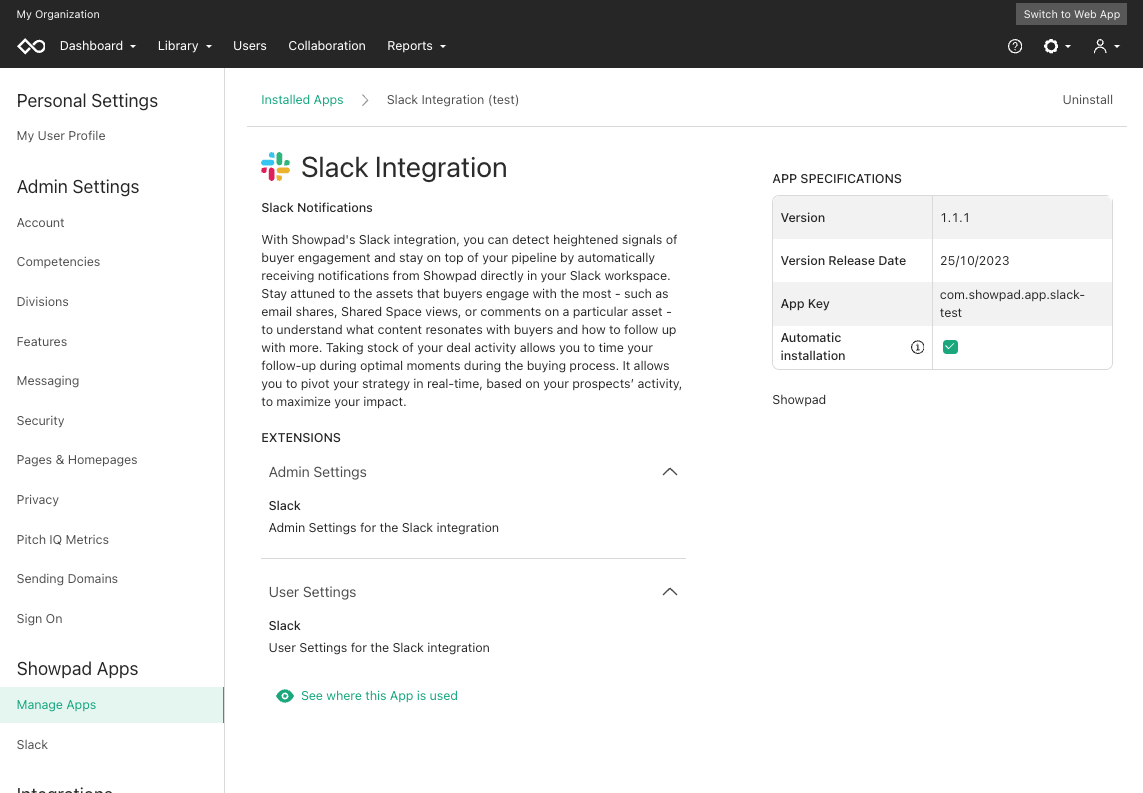
Task: Collapse the User Settings extension section
Action: click(670, 592)
